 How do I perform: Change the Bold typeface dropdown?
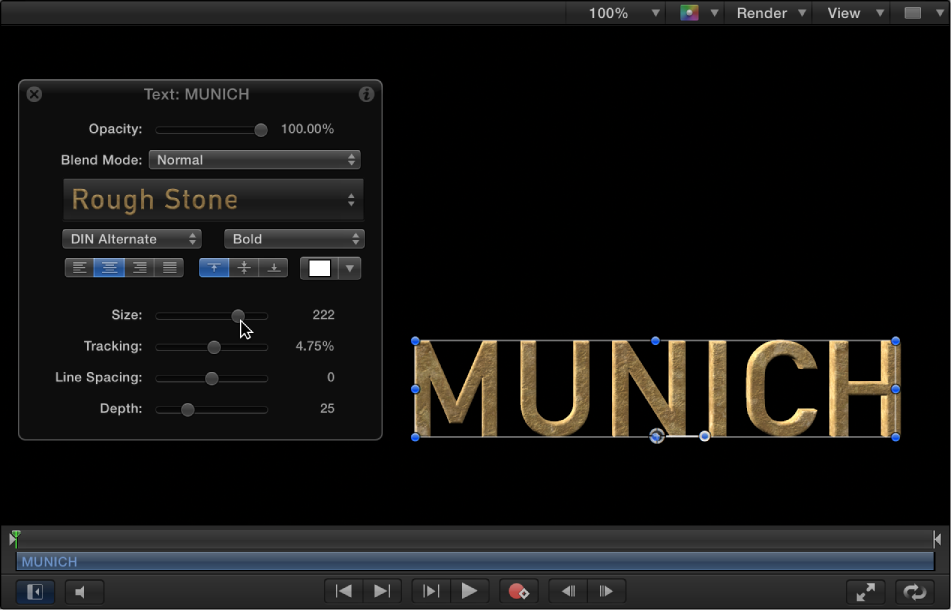[x=293, y=239]
